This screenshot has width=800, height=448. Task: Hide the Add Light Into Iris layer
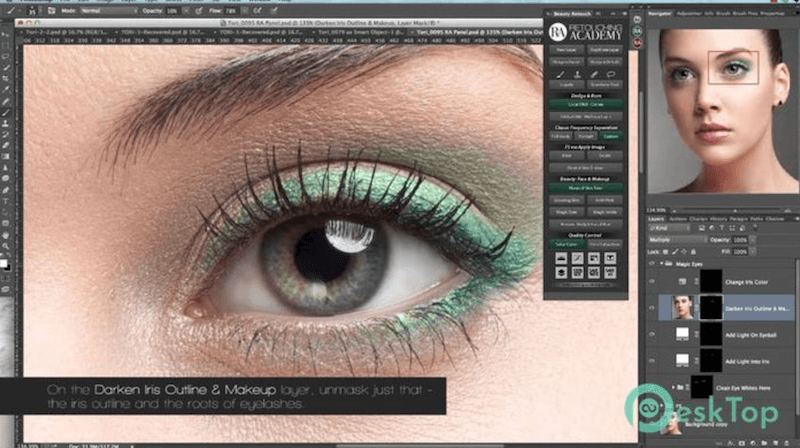point(652,361)
